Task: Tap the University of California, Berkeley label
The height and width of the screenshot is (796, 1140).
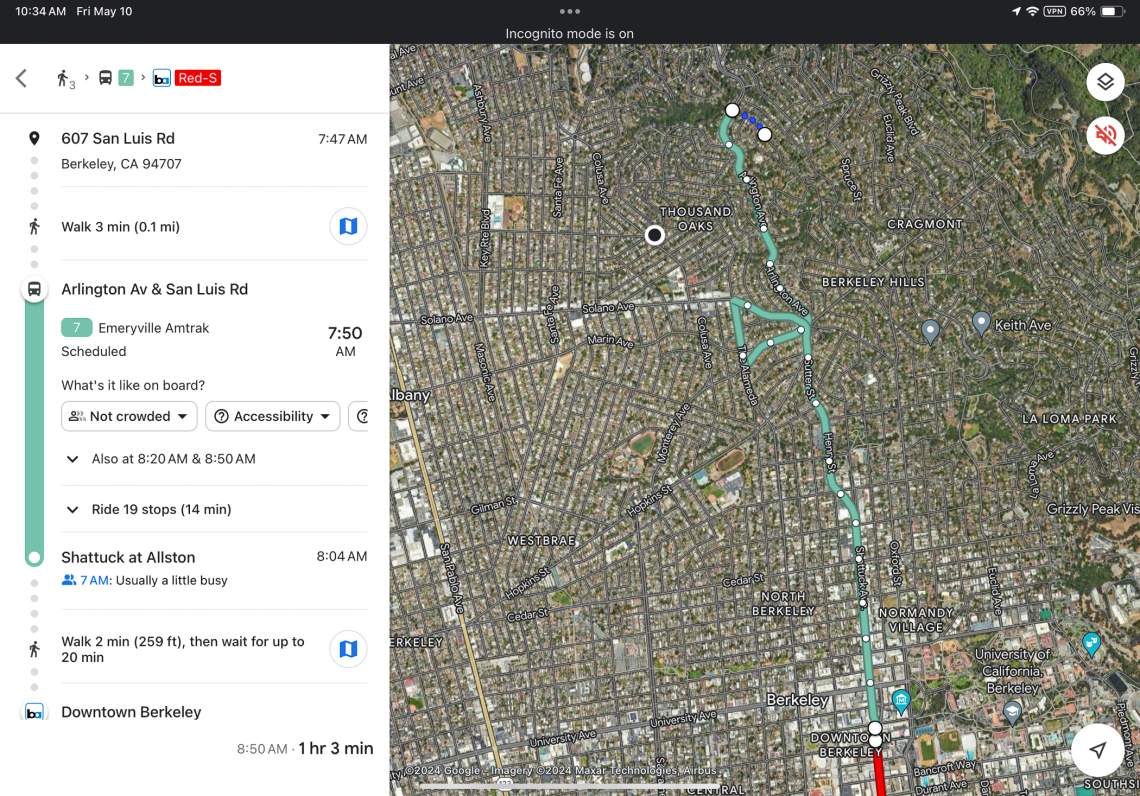Action: [1011, 671]
